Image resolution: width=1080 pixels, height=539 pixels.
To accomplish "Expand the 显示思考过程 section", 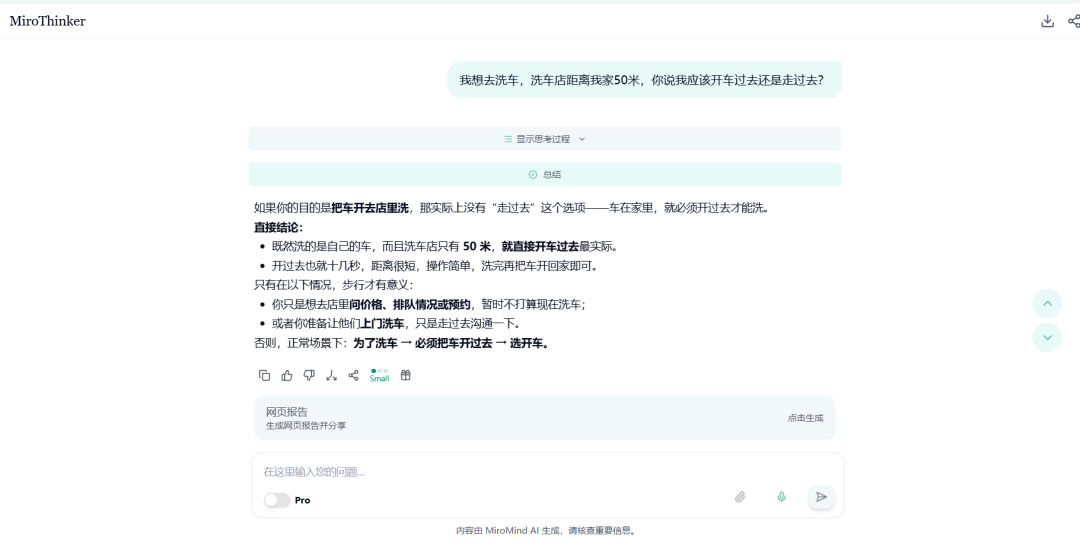I will coord(545,139).
